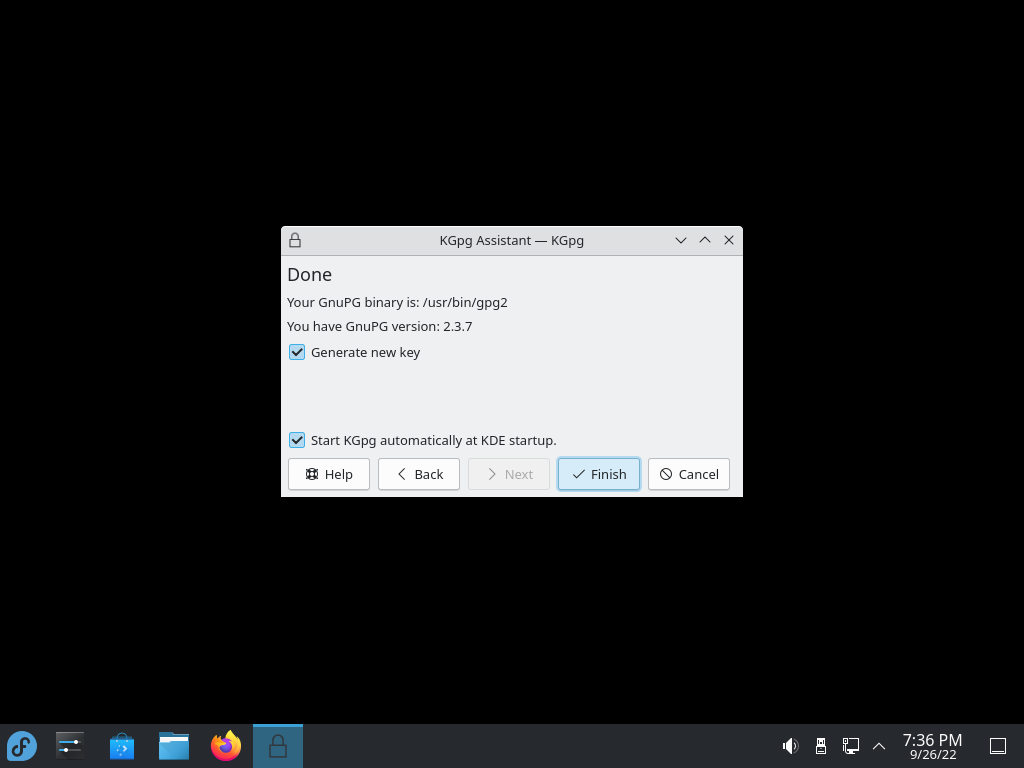This screenshot has height=768, width=1024.
Task: Launch Firefox from the taskbar
Action: (x=226, y=746)
